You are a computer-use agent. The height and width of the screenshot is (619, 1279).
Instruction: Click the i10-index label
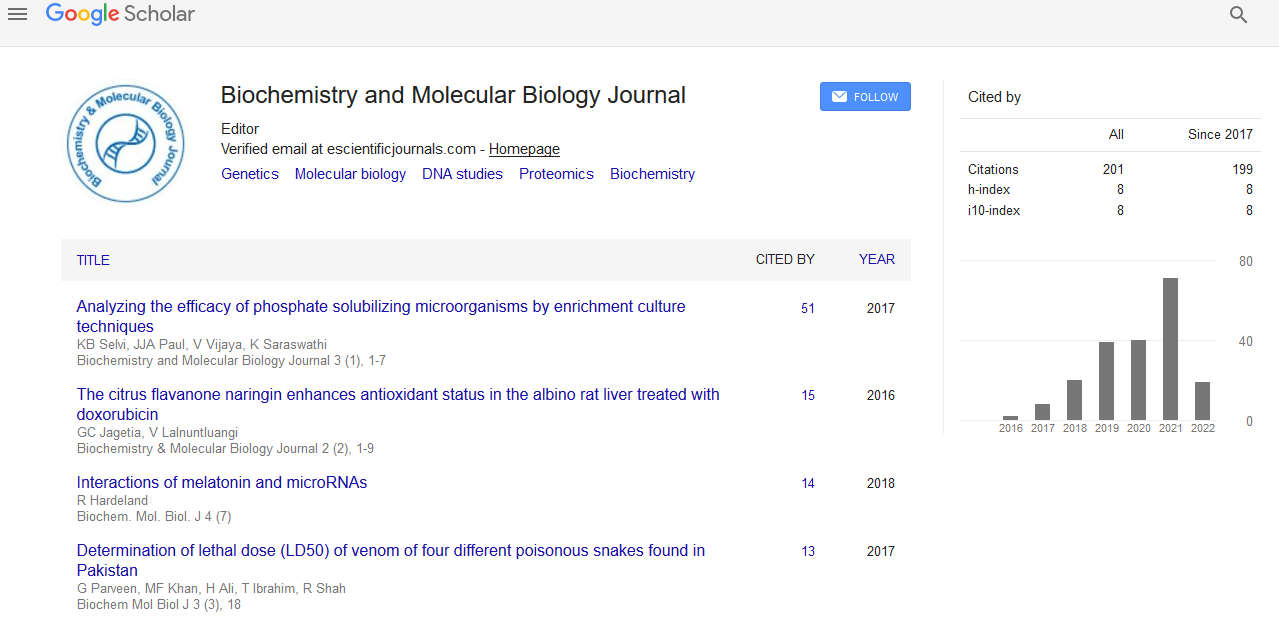pos(994,211)
